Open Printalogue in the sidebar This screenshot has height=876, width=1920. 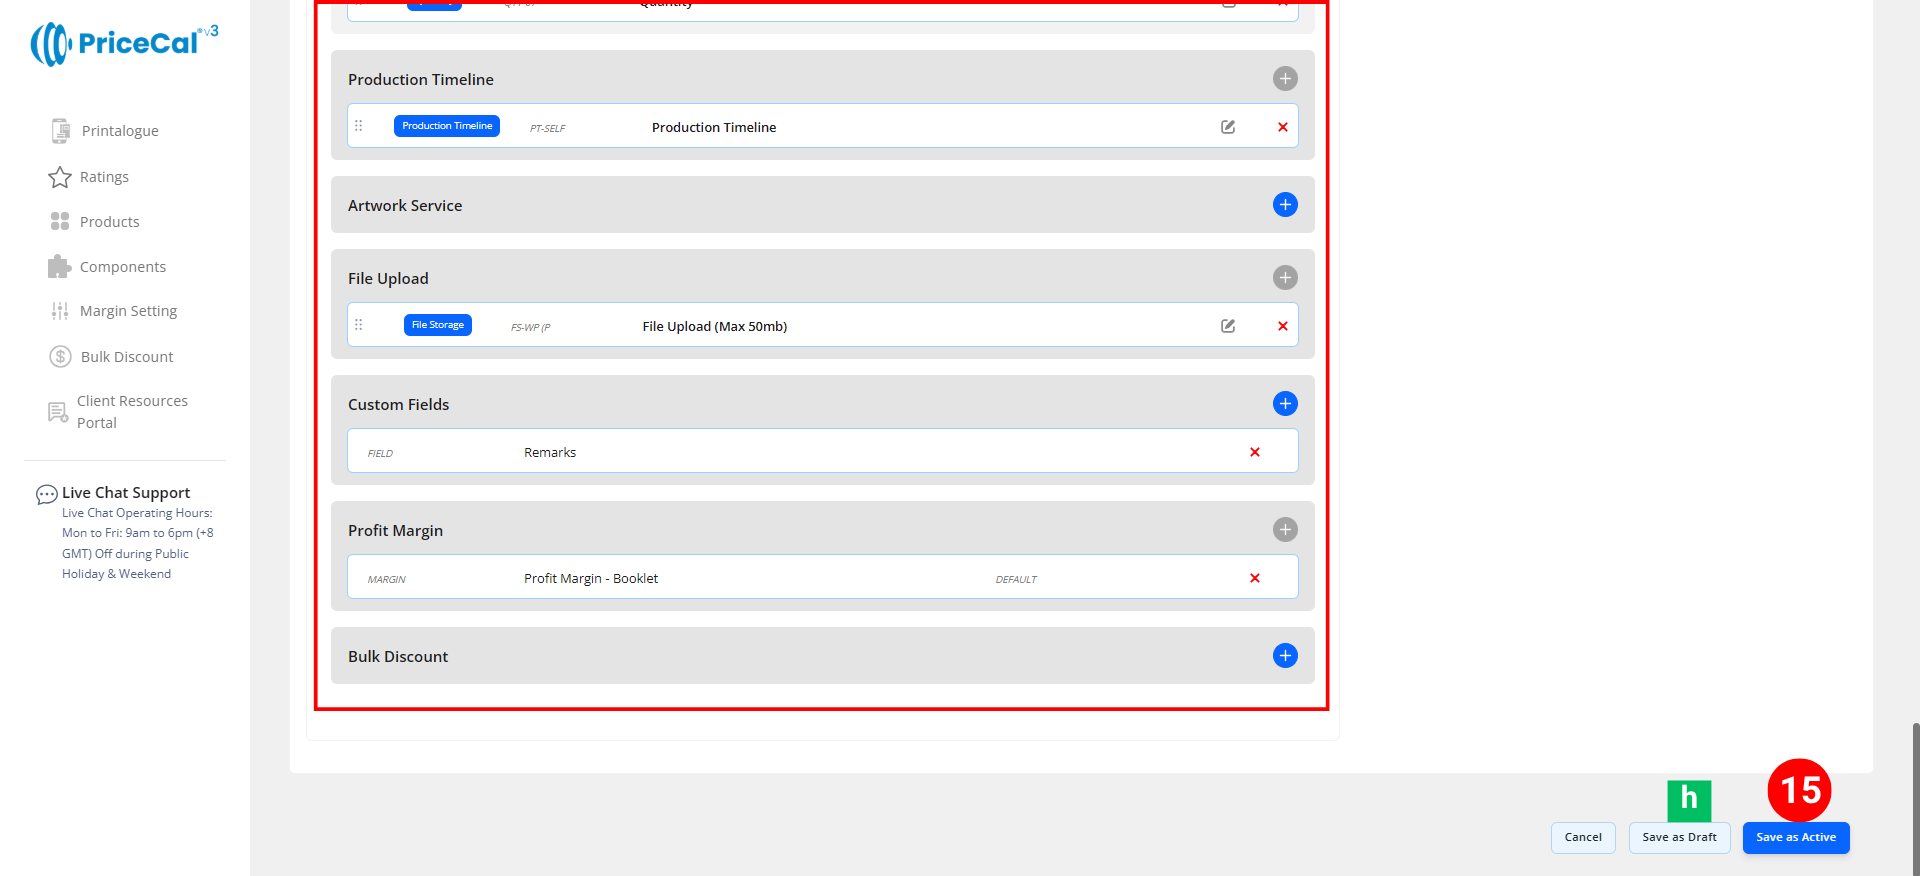point(119,131)
